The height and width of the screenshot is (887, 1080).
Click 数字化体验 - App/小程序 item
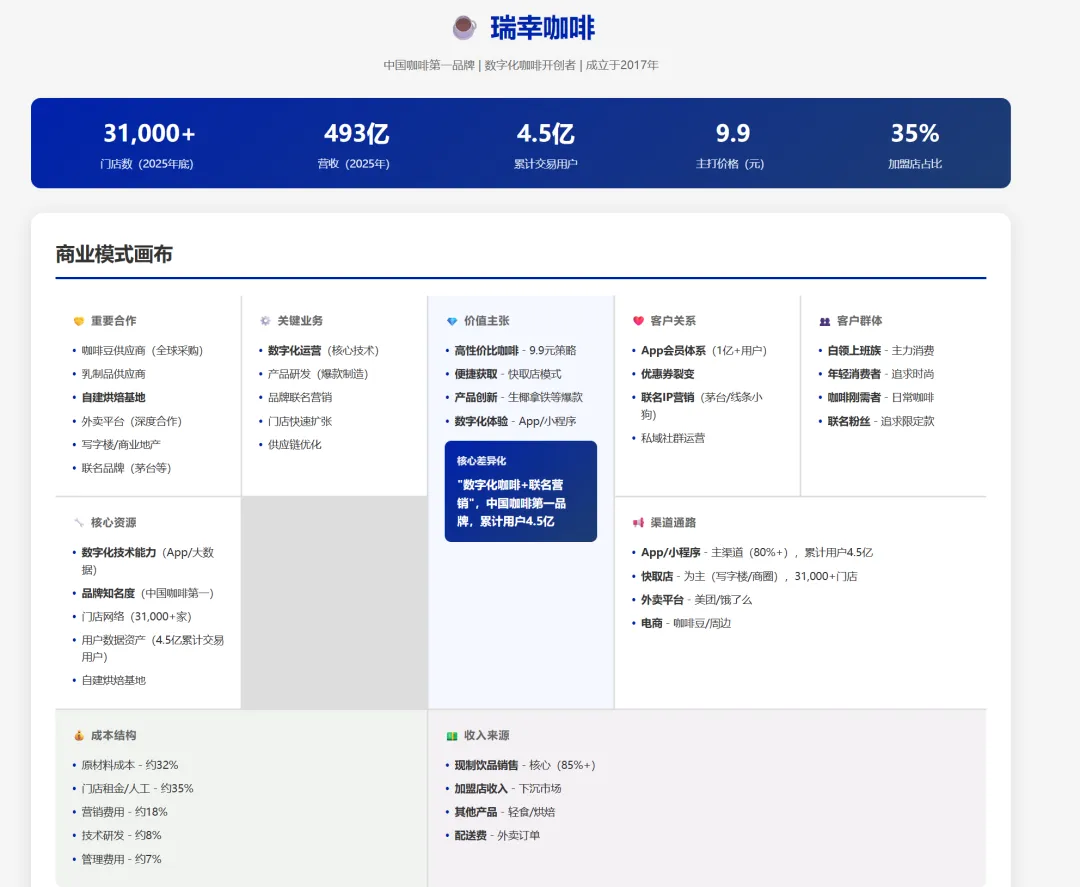click(515, 421)
